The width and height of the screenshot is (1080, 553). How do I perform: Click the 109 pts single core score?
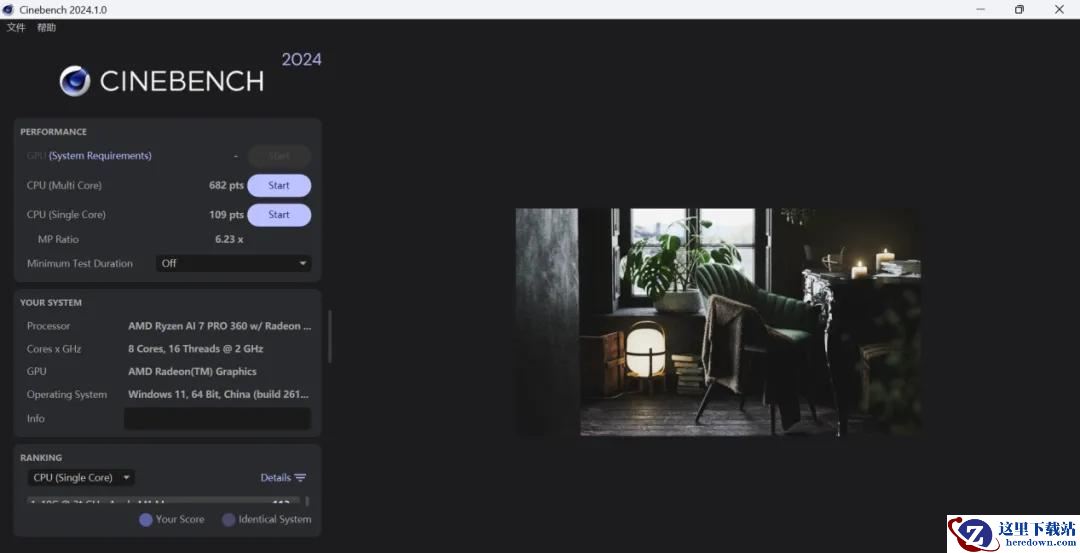pos(226,215)
